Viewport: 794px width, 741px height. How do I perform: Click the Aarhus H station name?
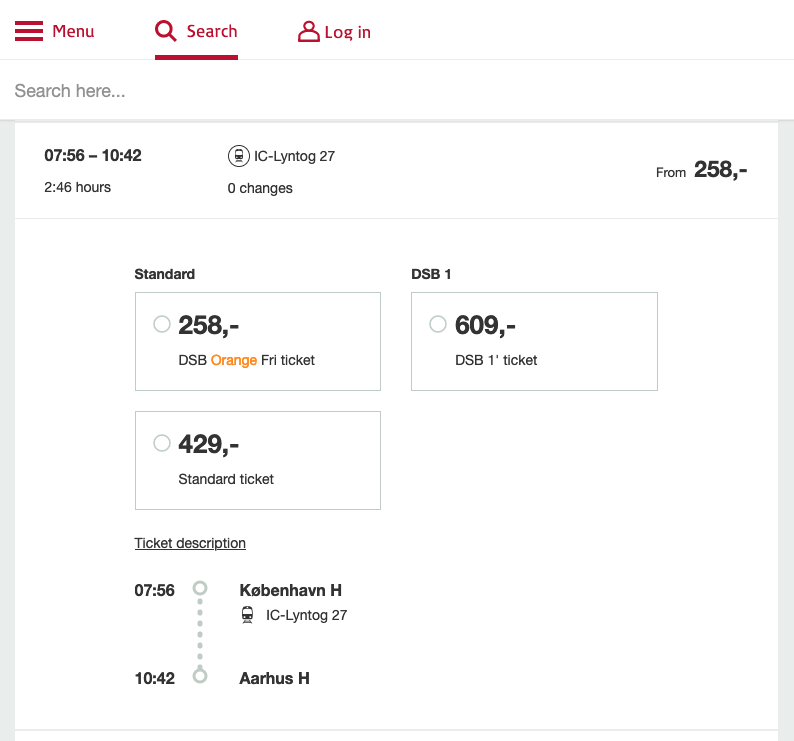point(274,678)
